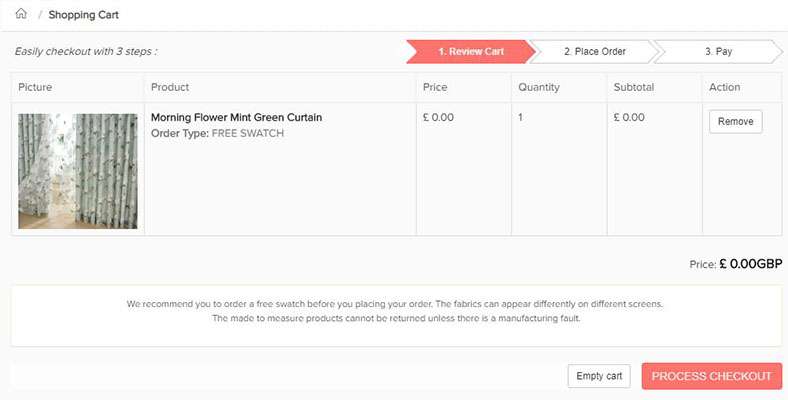Click the Subtotal column header
The width and height of the screenshot is (788, 400).
pyautogui.click(x=634, y=87)
